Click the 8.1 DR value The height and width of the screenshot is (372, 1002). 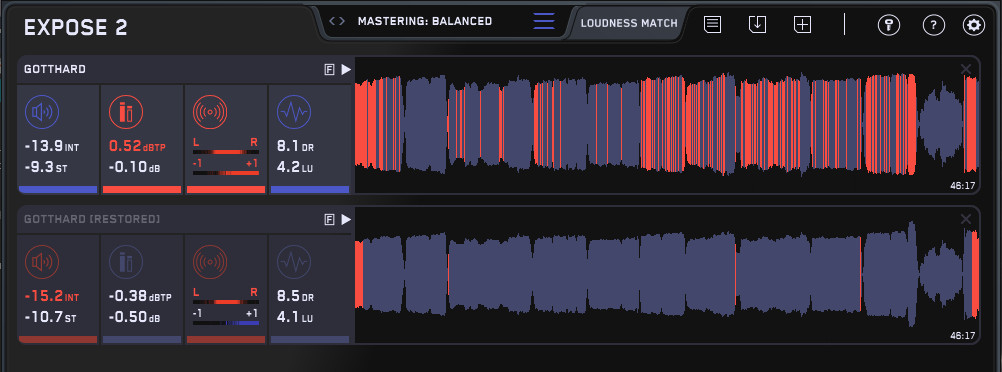click(296, 147)
